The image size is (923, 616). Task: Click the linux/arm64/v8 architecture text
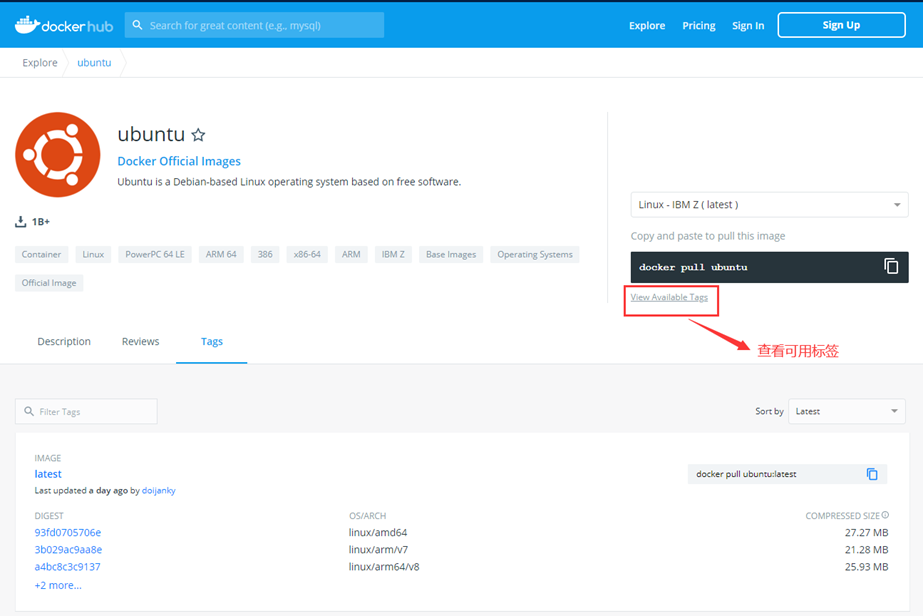384,567
